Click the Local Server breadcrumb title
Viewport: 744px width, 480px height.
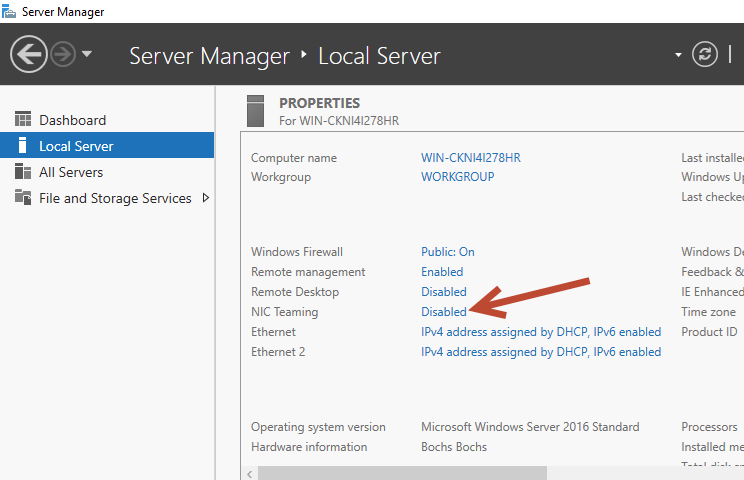point(379,56)
